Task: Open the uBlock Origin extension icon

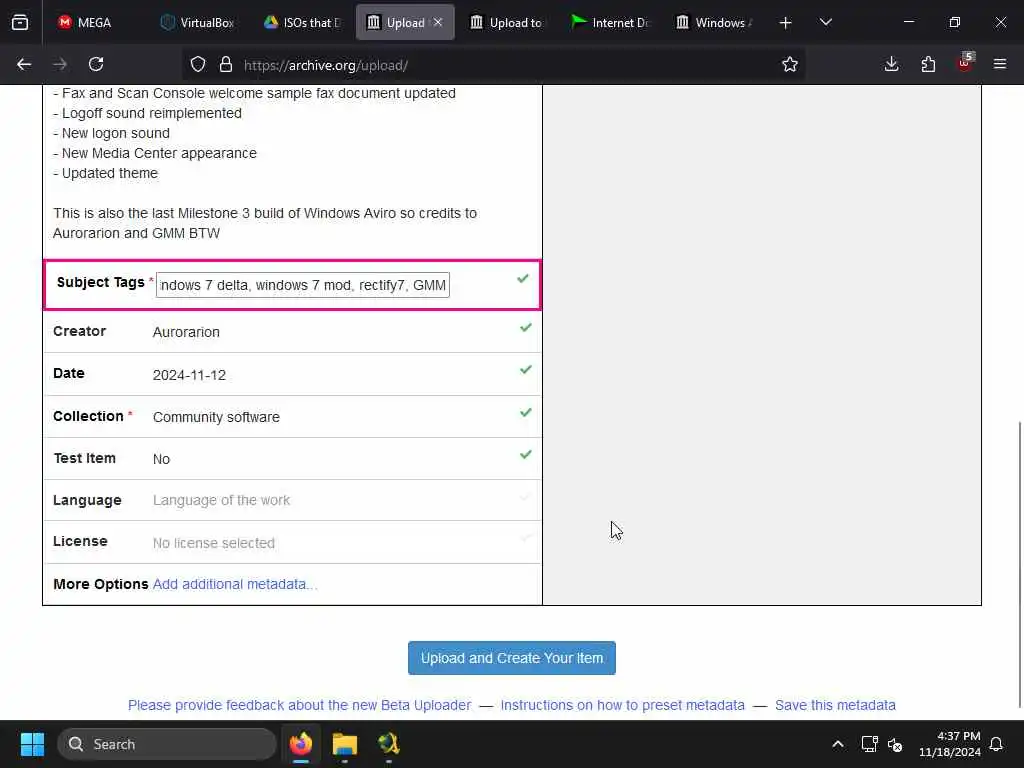Action: [965, 63]
